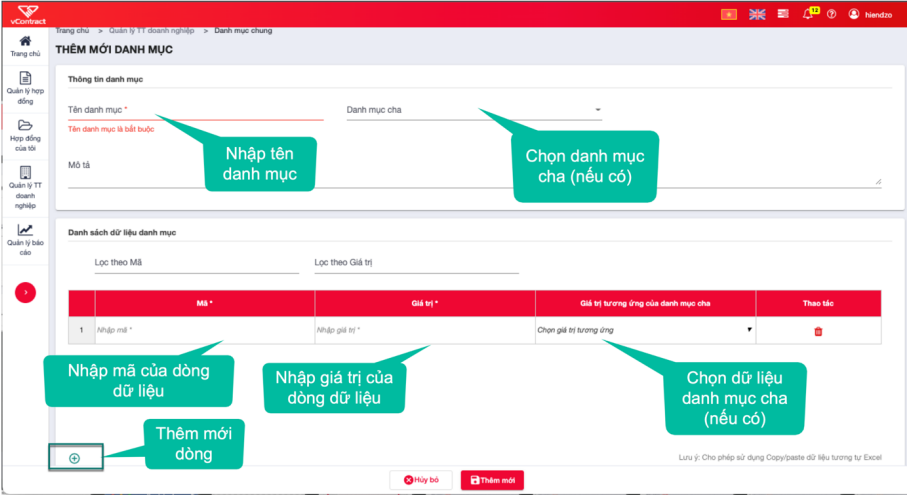Click the help question mark icon
Screen dimensions: 907x497
coord(831,14)
